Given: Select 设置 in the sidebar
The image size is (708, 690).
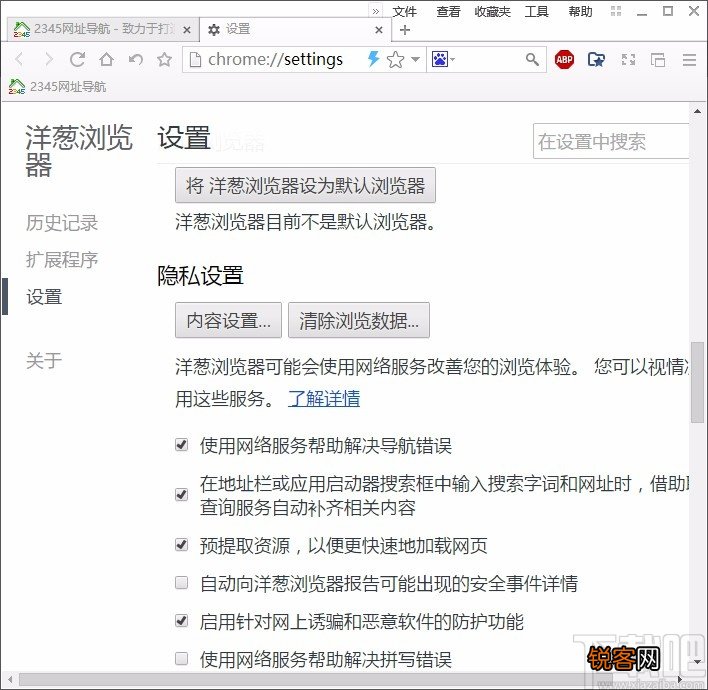Looking at the screenshot, I should (44, 297).
